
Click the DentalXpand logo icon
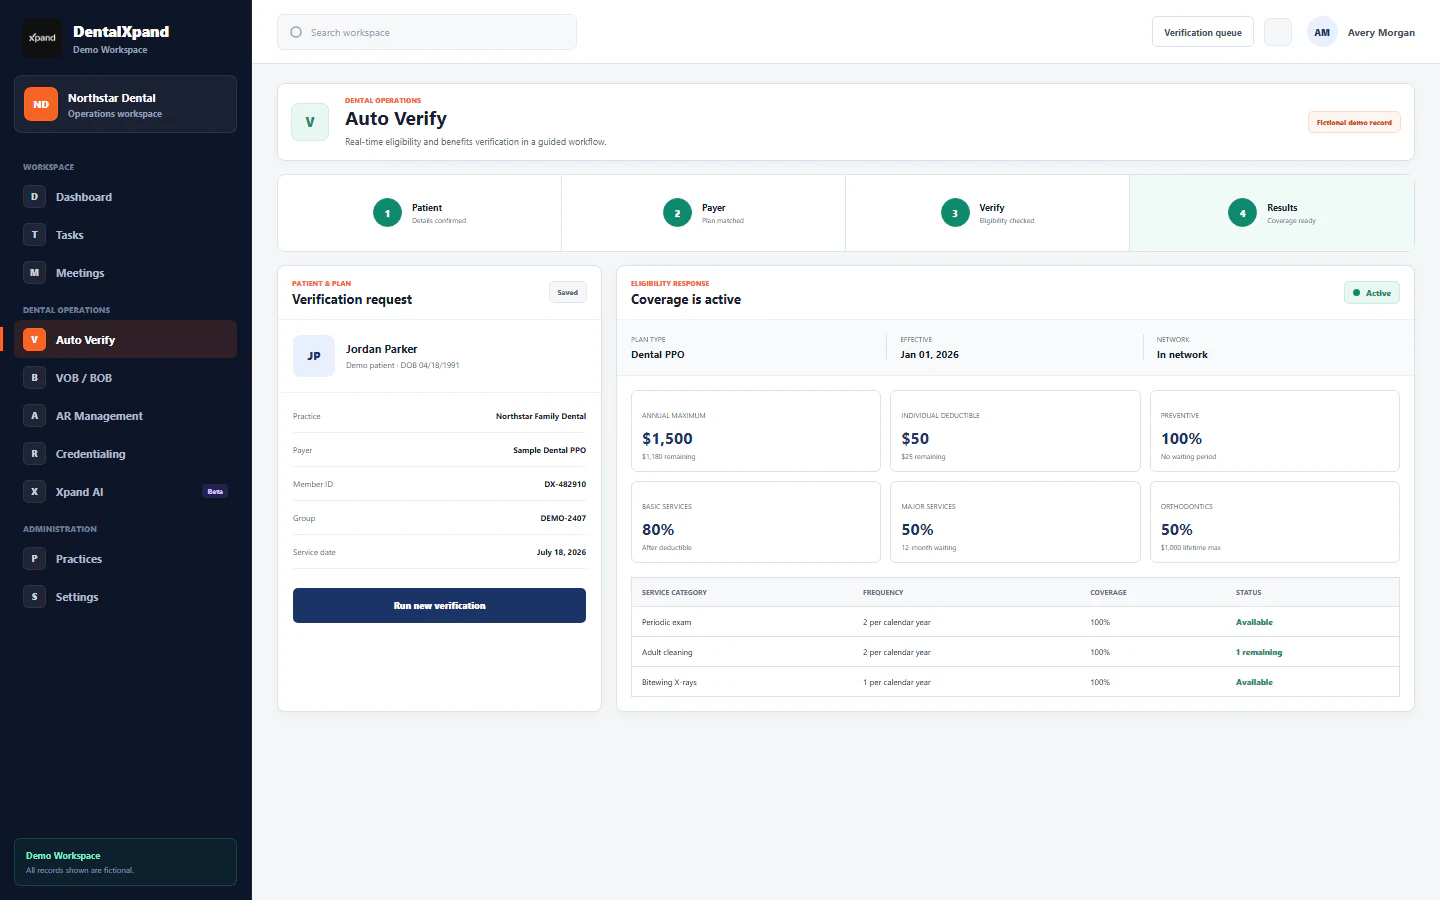[x=42, y=38]
